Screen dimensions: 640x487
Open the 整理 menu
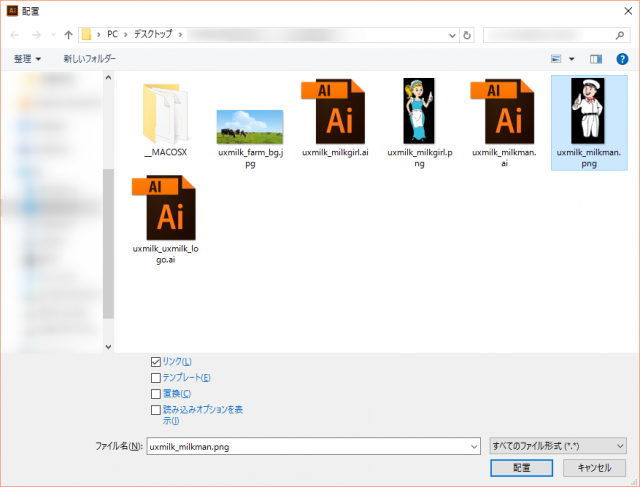tap(27, 59)
